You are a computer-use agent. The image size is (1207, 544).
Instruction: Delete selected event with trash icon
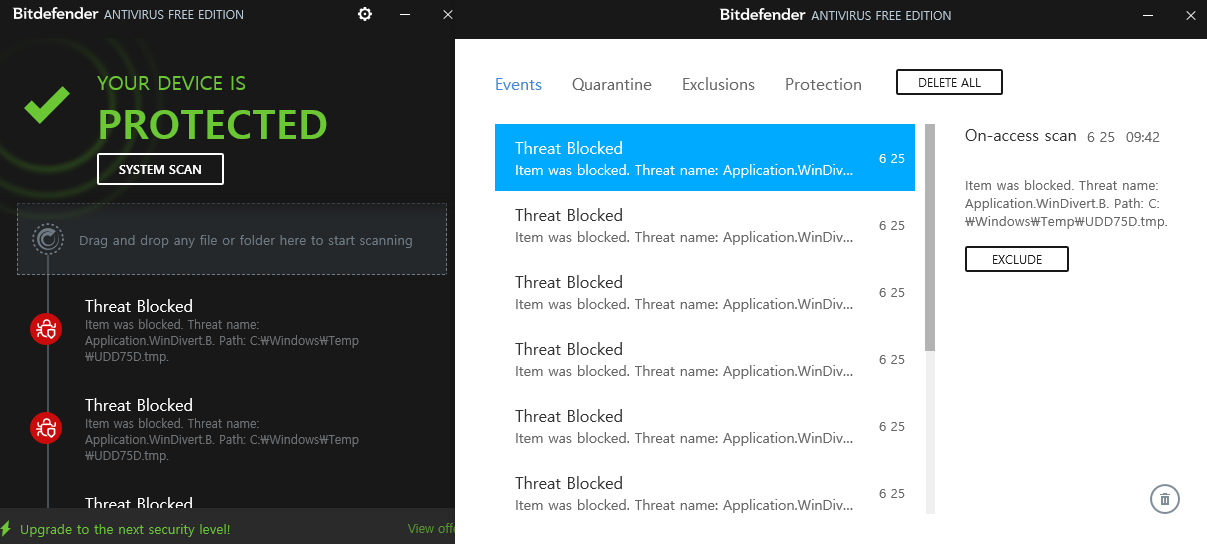coord(1165,499)
